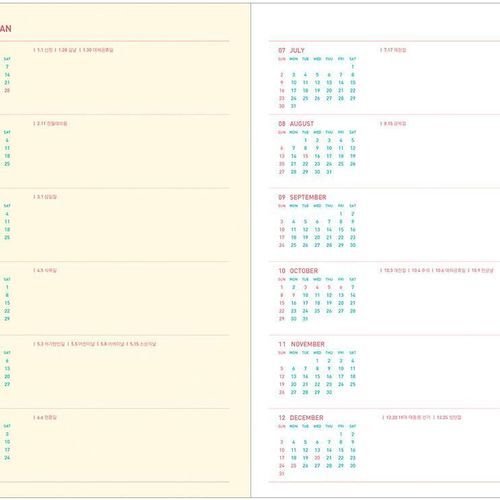The height and width of the screenshot is (500, 500).
Task: Select date 31 in the October calendar
Action: pos(305,319)
